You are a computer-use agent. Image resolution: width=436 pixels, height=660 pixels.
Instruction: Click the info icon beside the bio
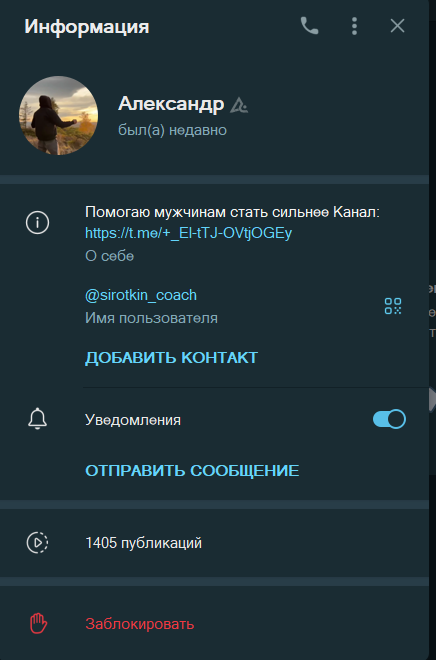[37, 223]
